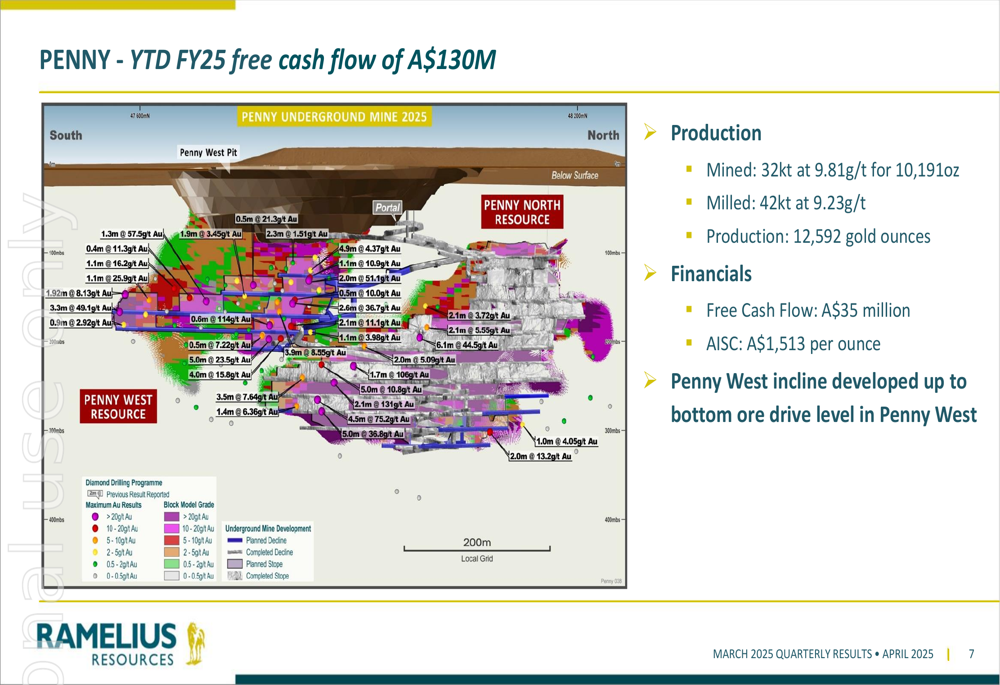Click drill label '4.5m @ 75.2g/t Au'
1000x685 pixels.
coord(378,419)
